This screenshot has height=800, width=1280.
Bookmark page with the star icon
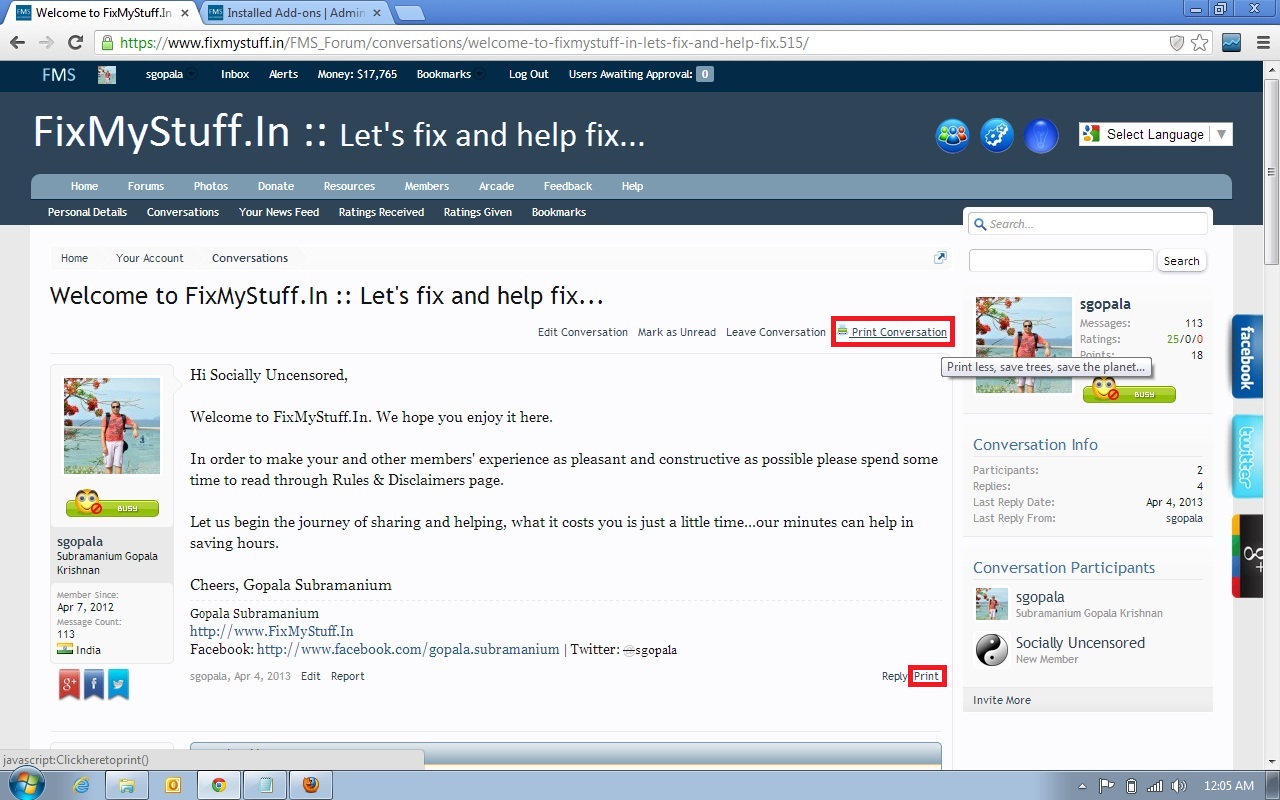[x=1199, y=43]
